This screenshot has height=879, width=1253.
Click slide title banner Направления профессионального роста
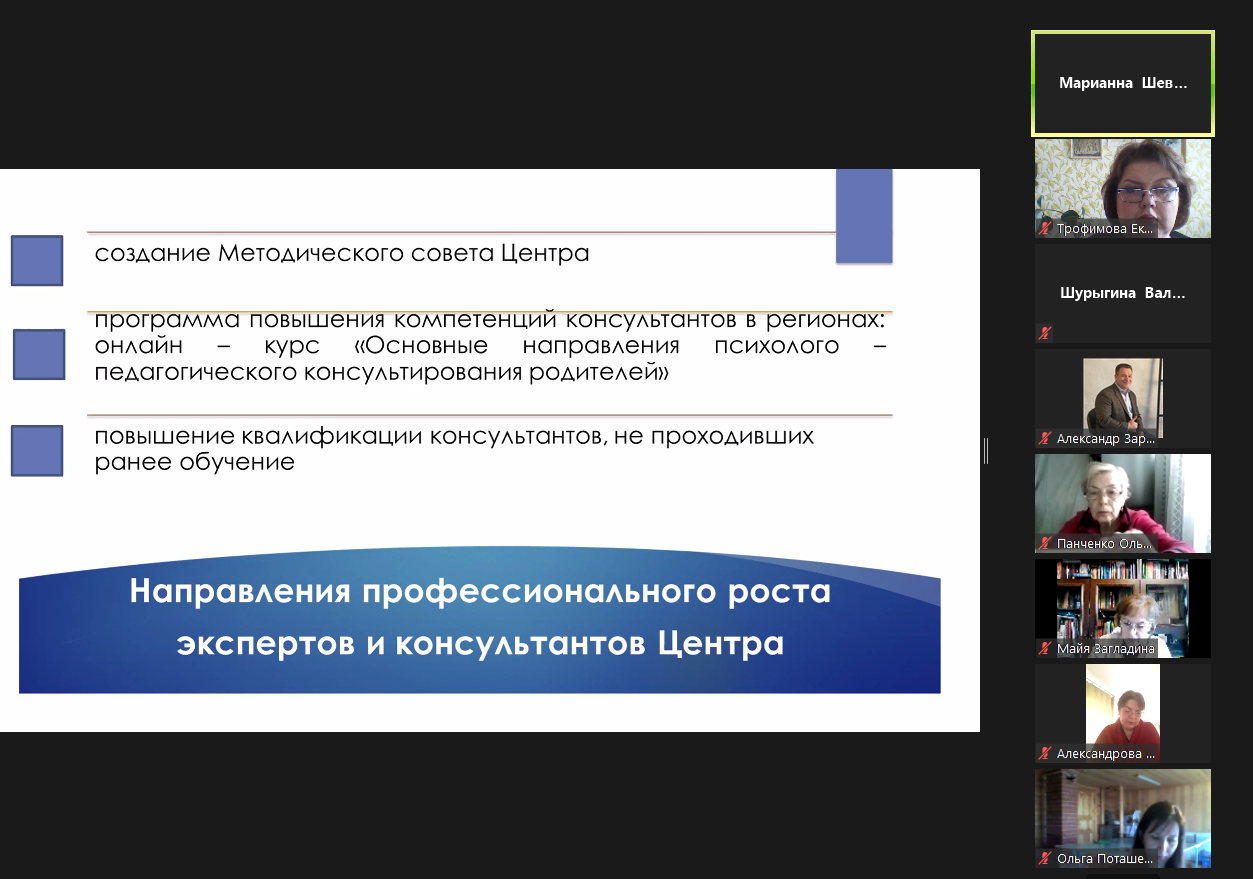tap(480, 620)
